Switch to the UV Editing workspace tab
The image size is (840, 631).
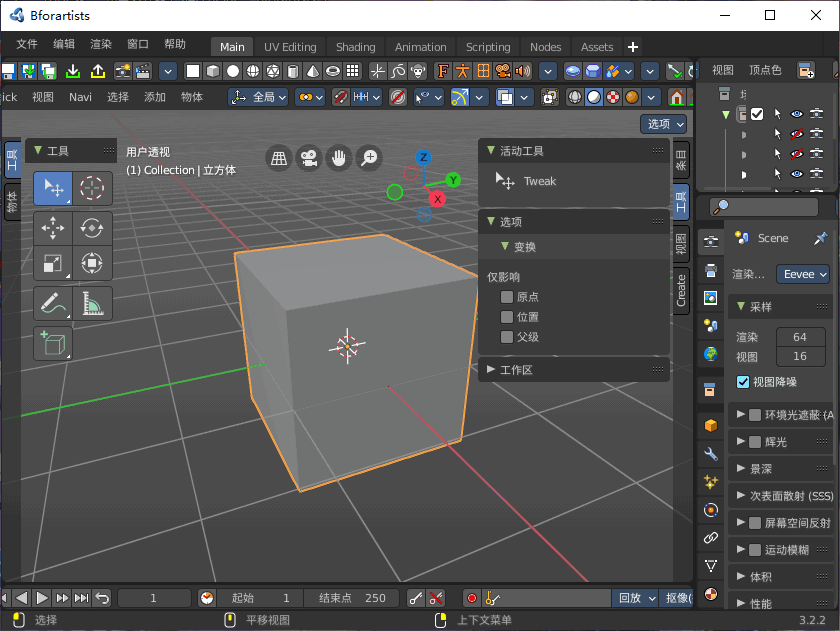pyautogui.click(x=290, y=47)
